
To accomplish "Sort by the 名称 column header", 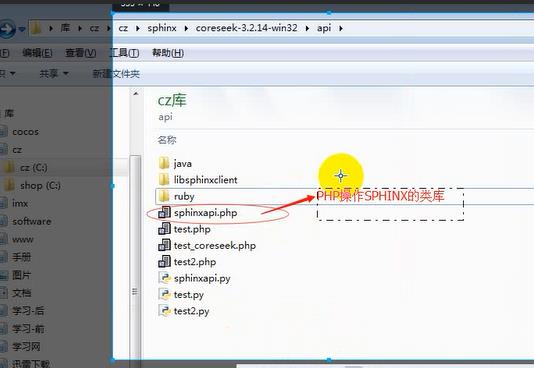I will pyautogui.click(x=167, y=140).
